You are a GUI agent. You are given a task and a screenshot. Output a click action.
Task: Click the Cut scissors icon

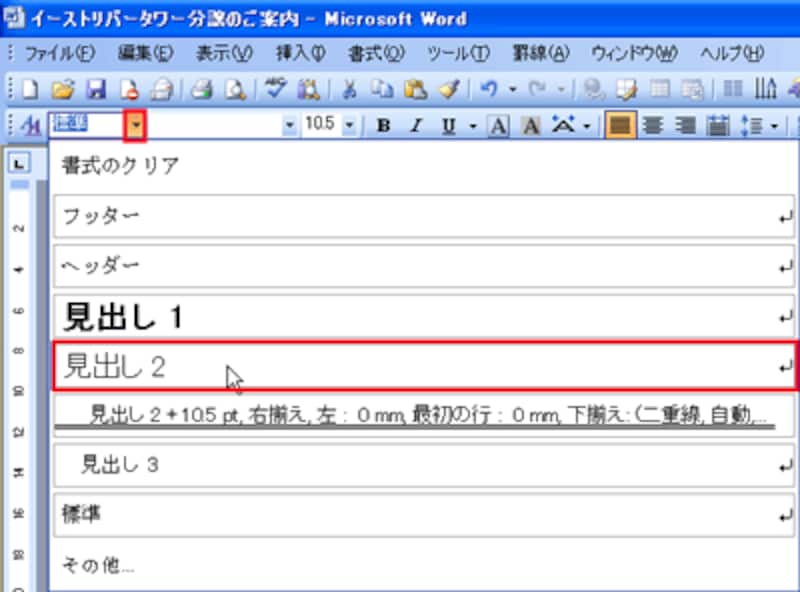[x=349, y=90]
